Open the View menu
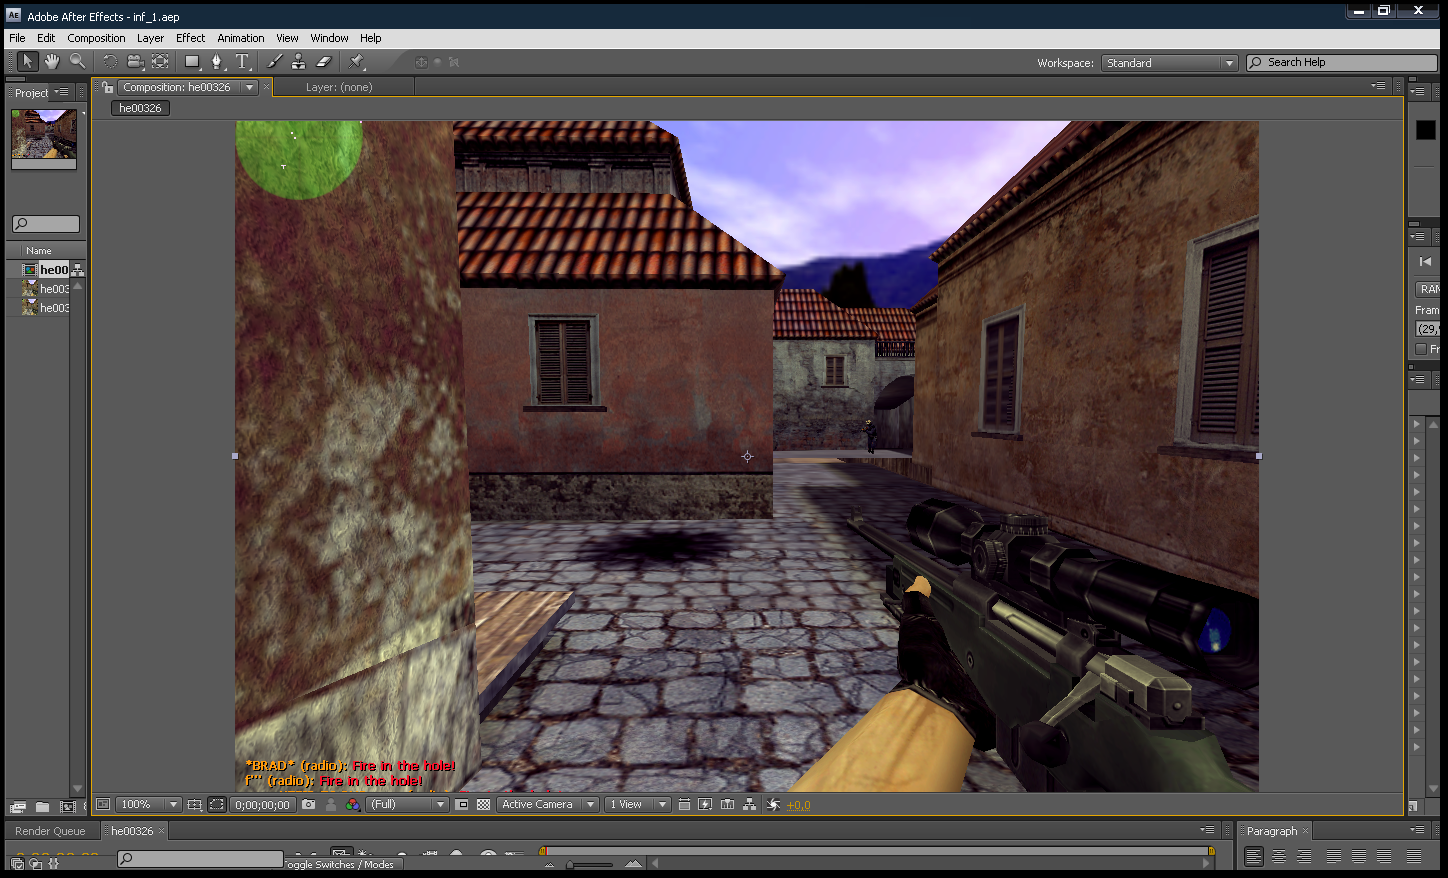 pos(287,38)
